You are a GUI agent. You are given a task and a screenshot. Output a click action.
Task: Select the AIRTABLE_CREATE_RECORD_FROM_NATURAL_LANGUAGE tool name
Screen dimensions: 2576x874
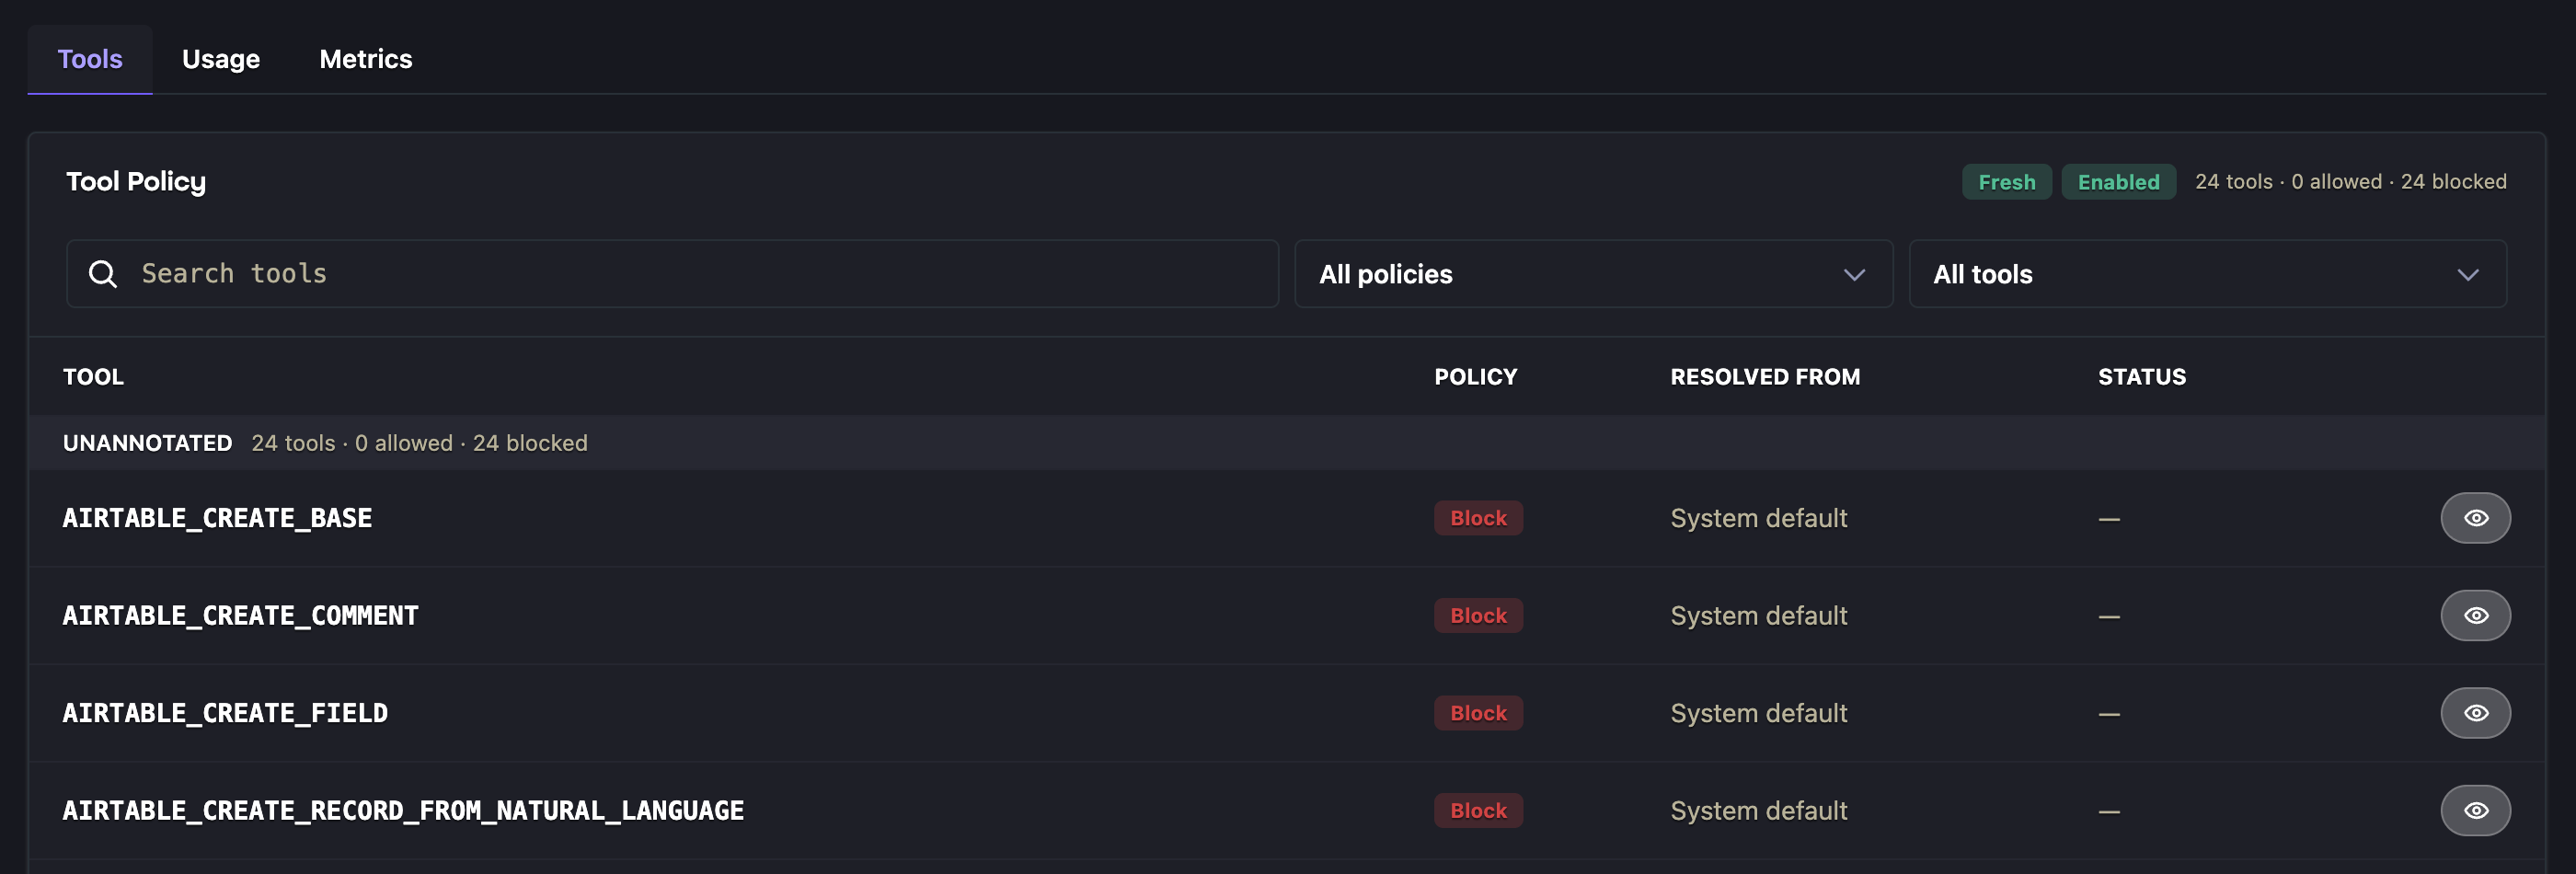coord(403,810)
